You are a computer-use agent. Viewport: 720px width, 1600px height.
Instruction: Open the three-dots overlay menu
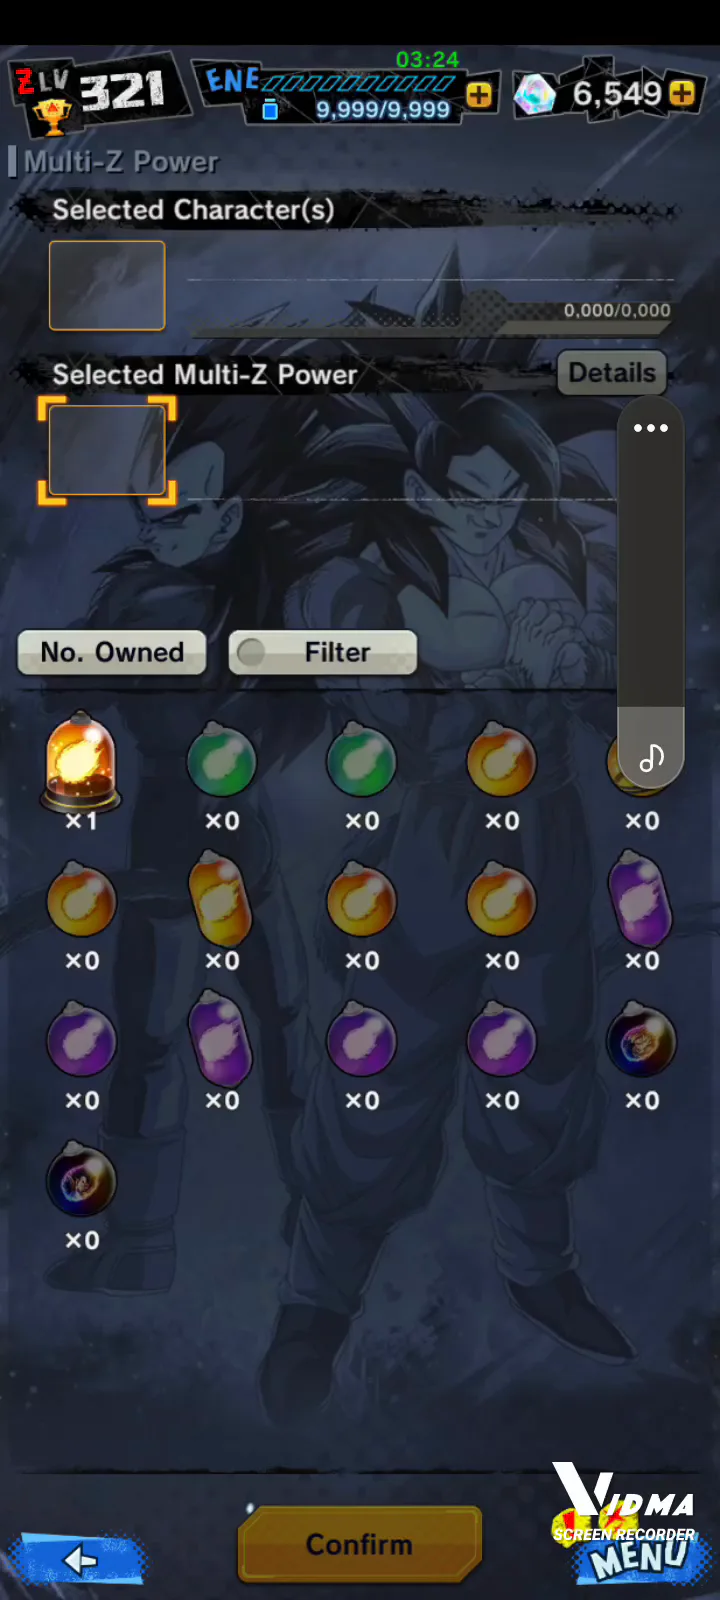click(x=651, y=428)
